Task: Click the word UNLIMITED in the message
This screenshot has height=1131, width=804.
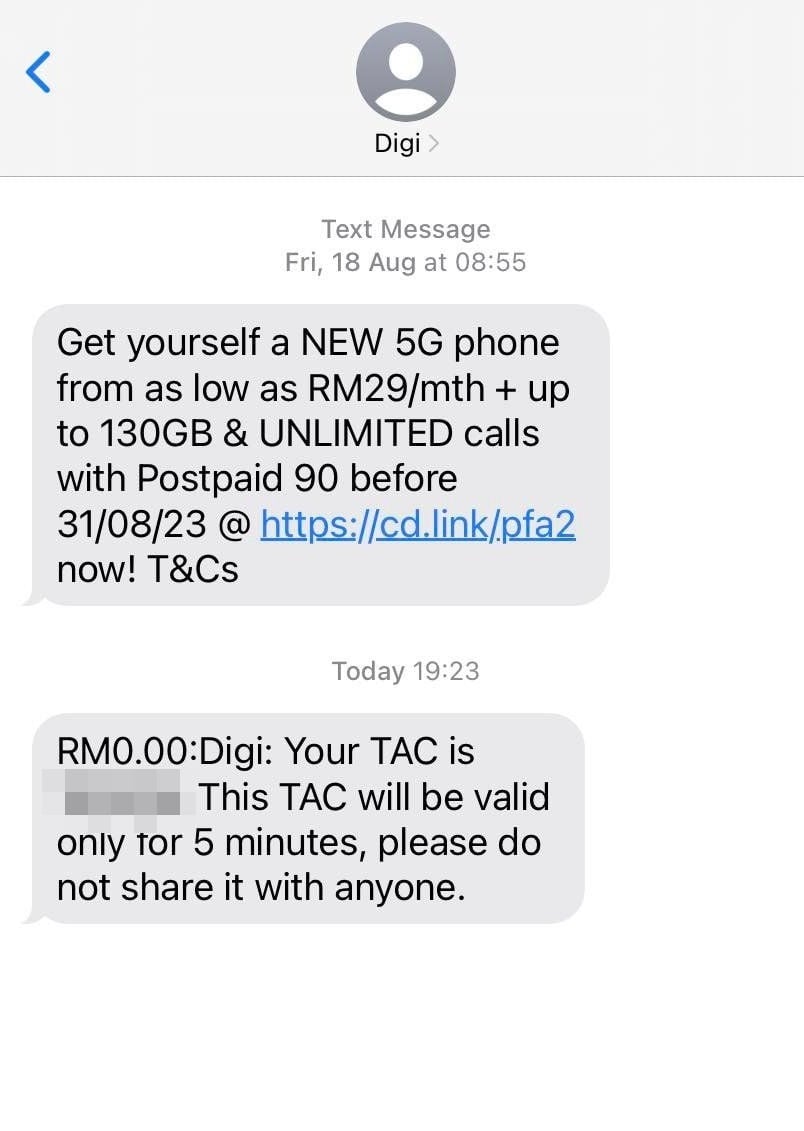Action: point(355,434)
